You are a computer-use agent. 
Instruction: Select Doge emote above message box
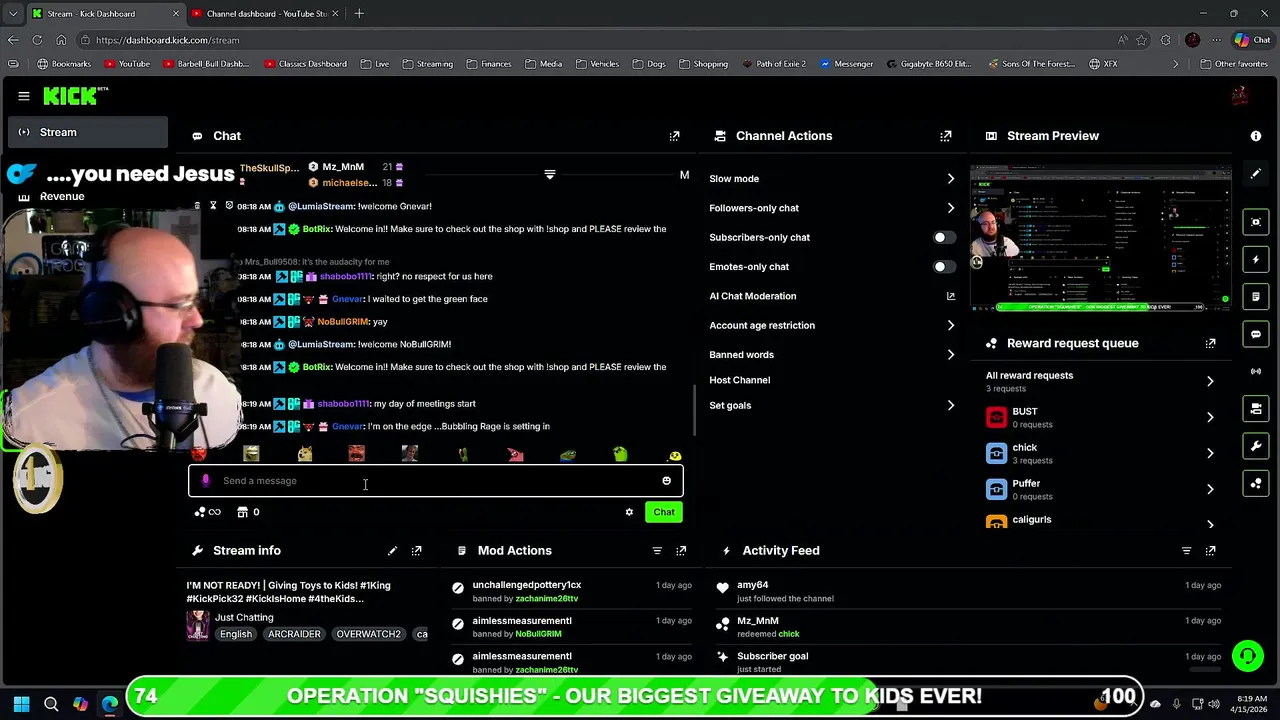(304, 454)
